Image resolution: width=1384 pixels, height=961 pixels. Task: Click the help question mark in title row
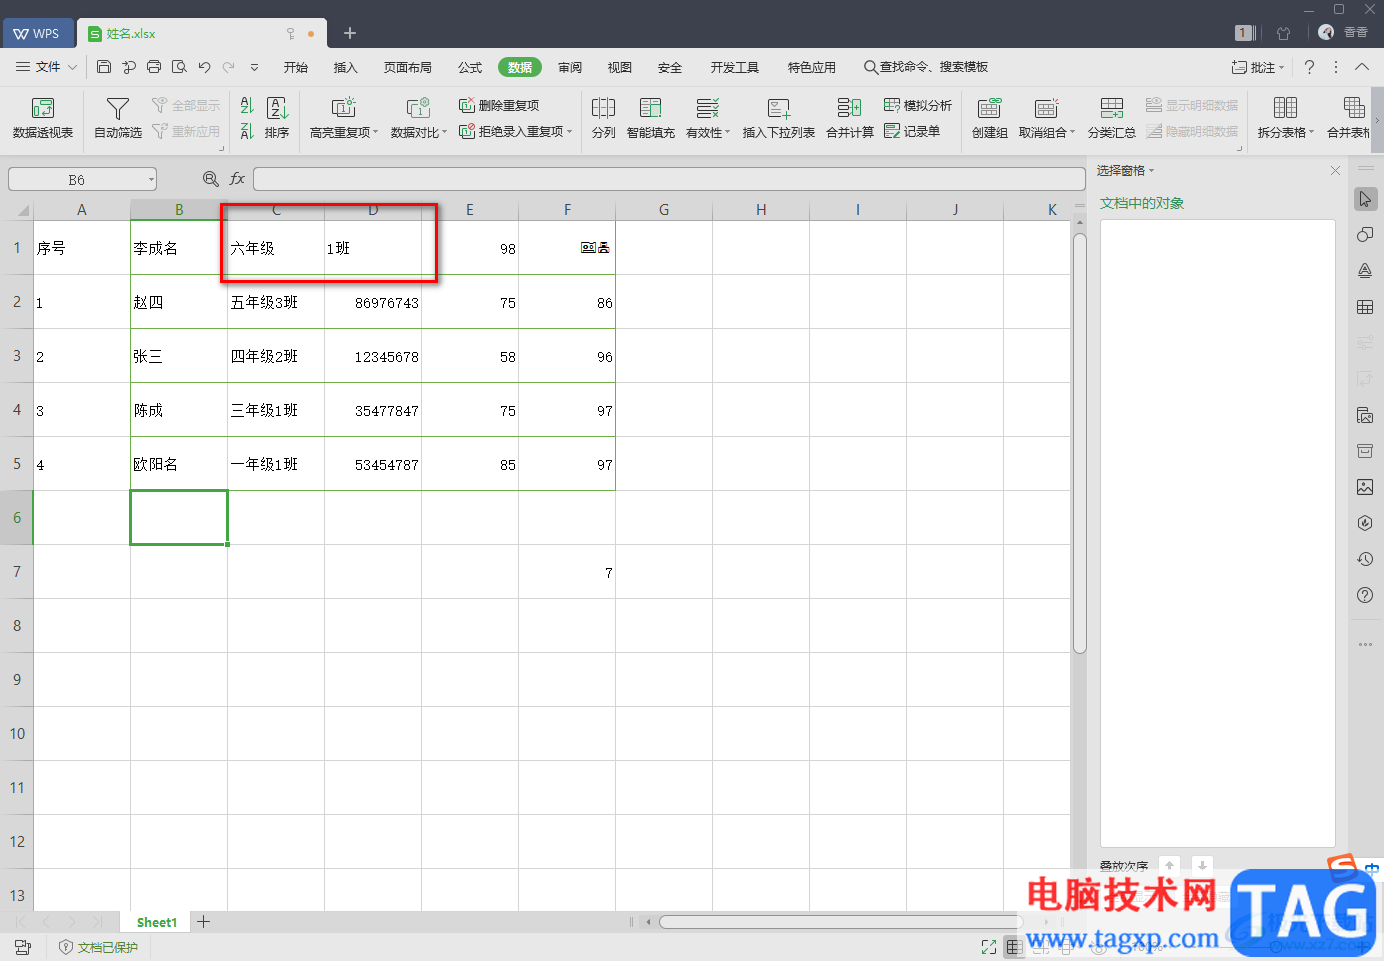(1309, 67)
